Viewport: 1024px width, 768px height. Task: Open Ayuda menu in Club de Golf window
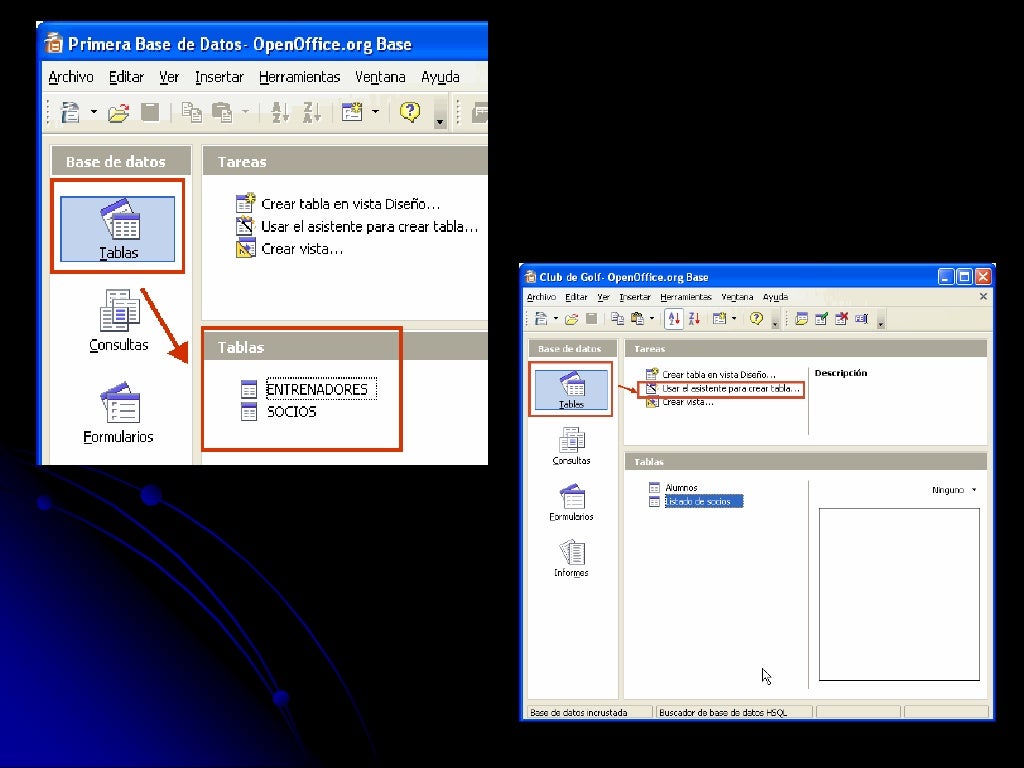pyautogui.click(x=775, y=297)
